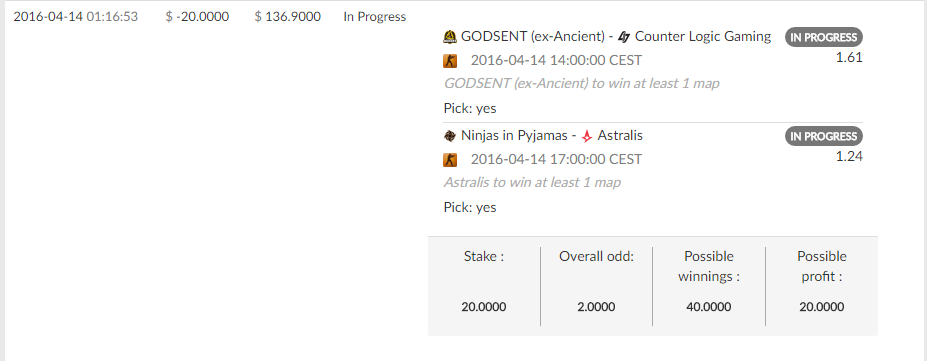The width and height of the screenshot is (927, 361).
Task: Click the first IN PROGRESS status badge
Action: pyautogui.click(x=824, y=37)
